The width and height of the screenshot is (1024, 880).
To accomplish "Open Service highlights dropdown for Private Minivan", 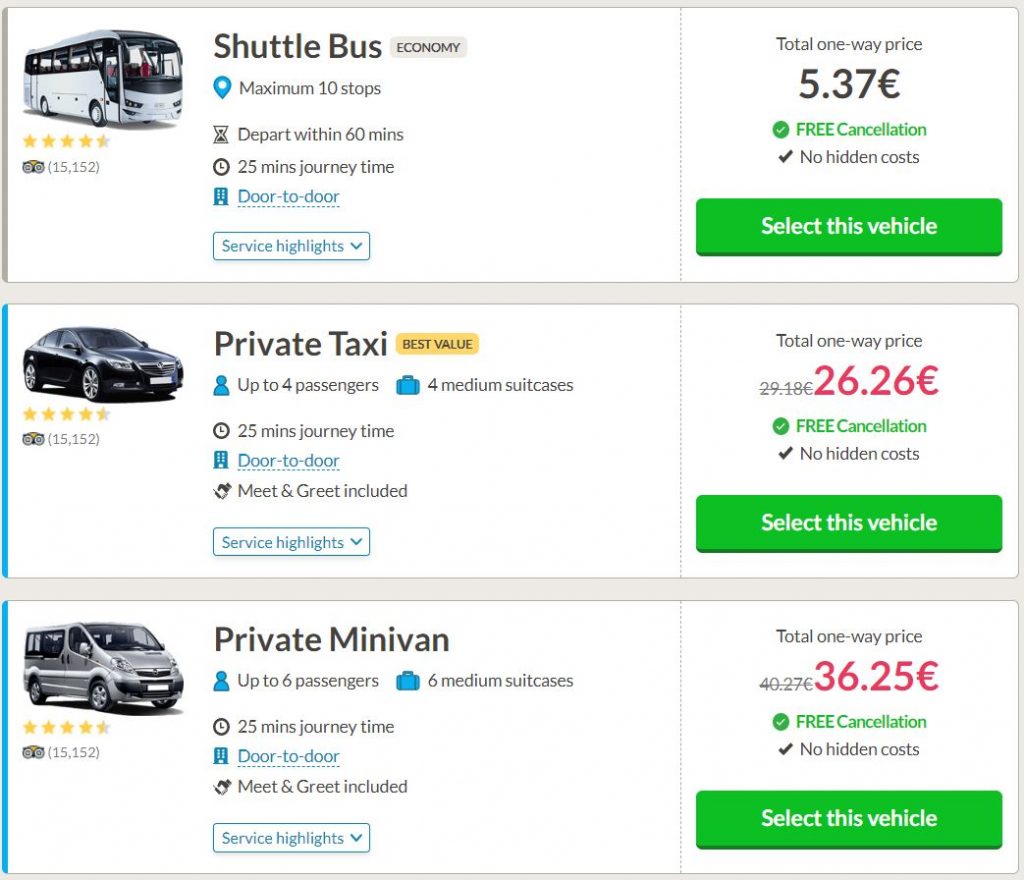I will [x=291, y=838].
